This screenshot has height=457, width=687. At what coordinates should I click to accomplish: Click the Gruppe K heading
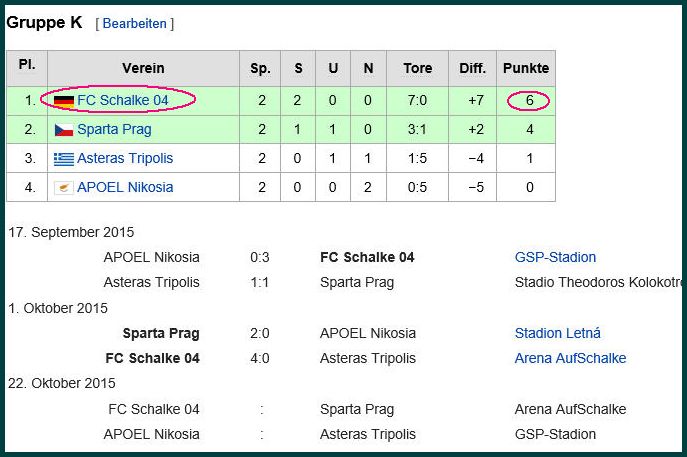point(44,22)
